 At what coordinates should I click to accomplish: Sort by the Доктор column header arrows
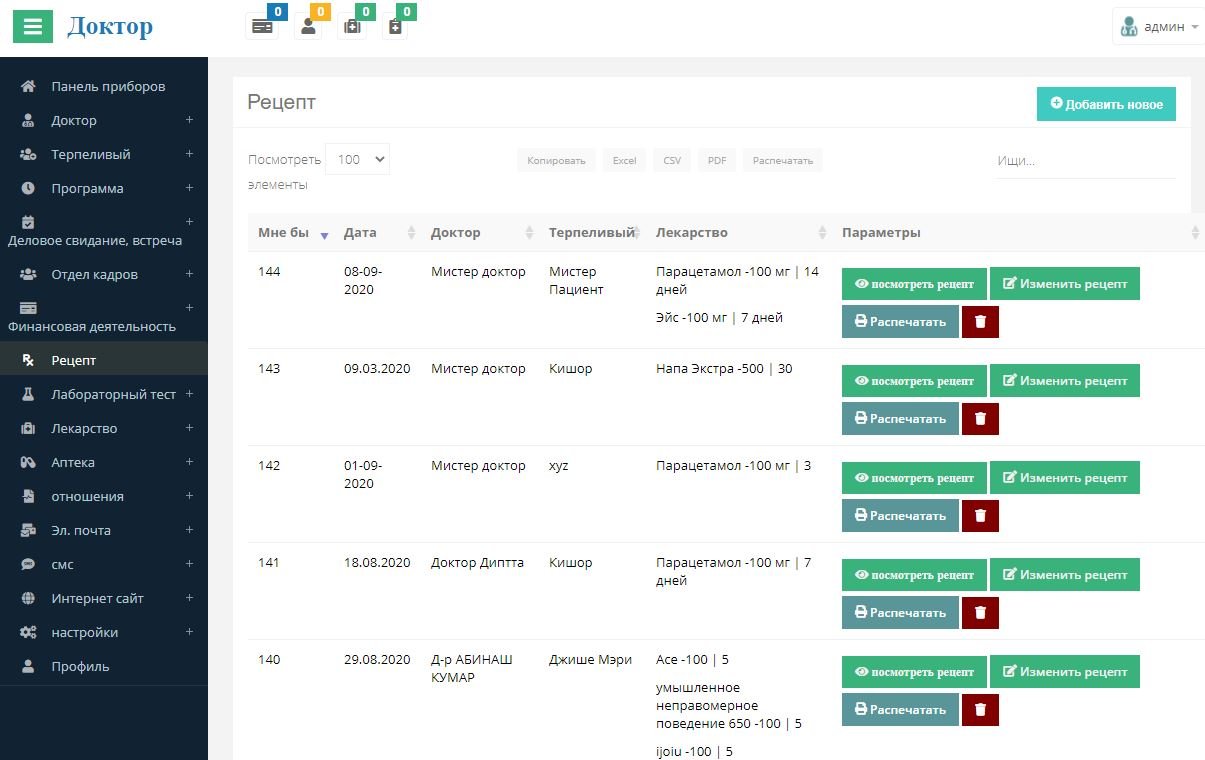tap(529, 233)
